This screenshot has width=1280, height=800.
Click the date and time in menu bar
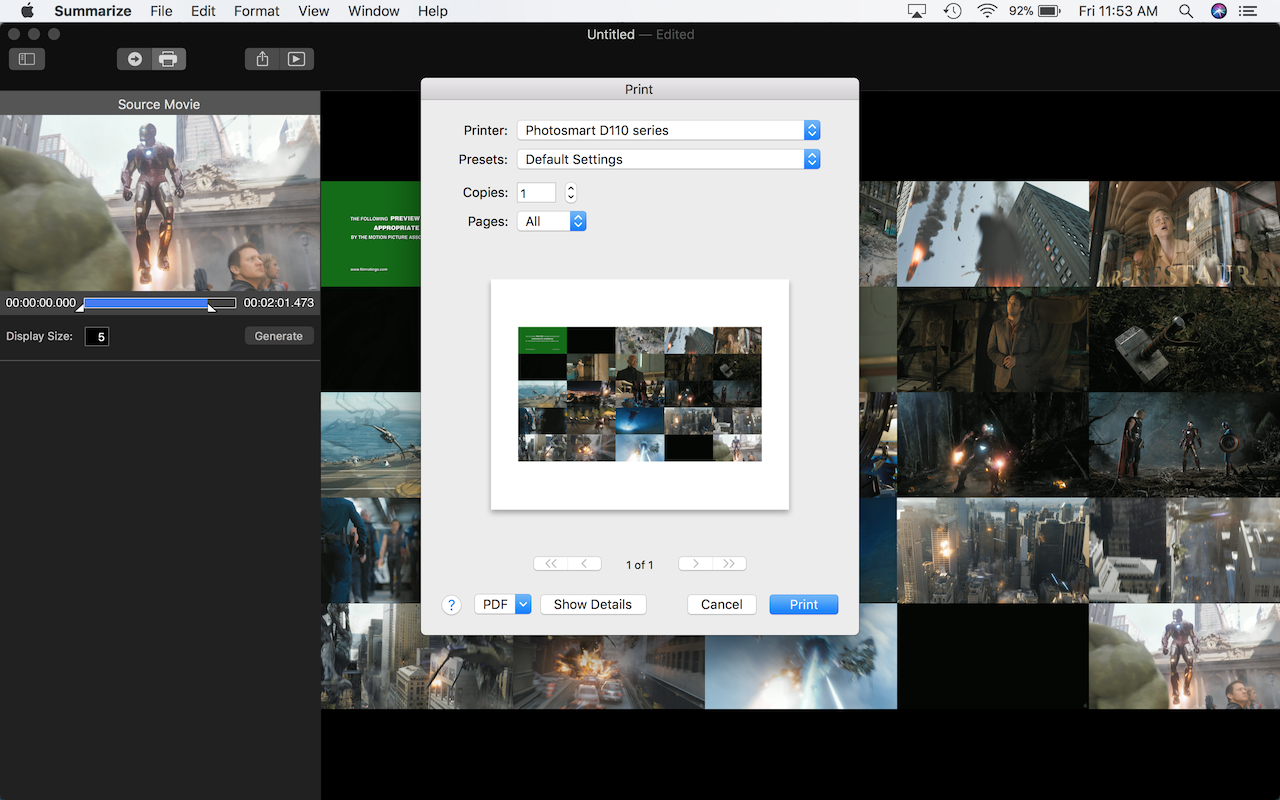point(1118,11)
